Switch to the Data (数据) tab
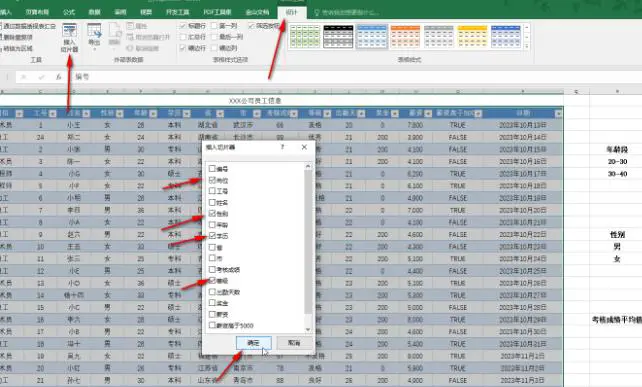Screen dimensions: 642x387 [95, 12]
